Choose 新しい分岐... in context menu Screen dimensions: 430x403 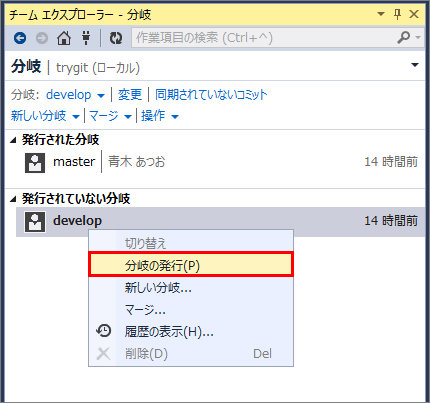(x=191, y=287)
